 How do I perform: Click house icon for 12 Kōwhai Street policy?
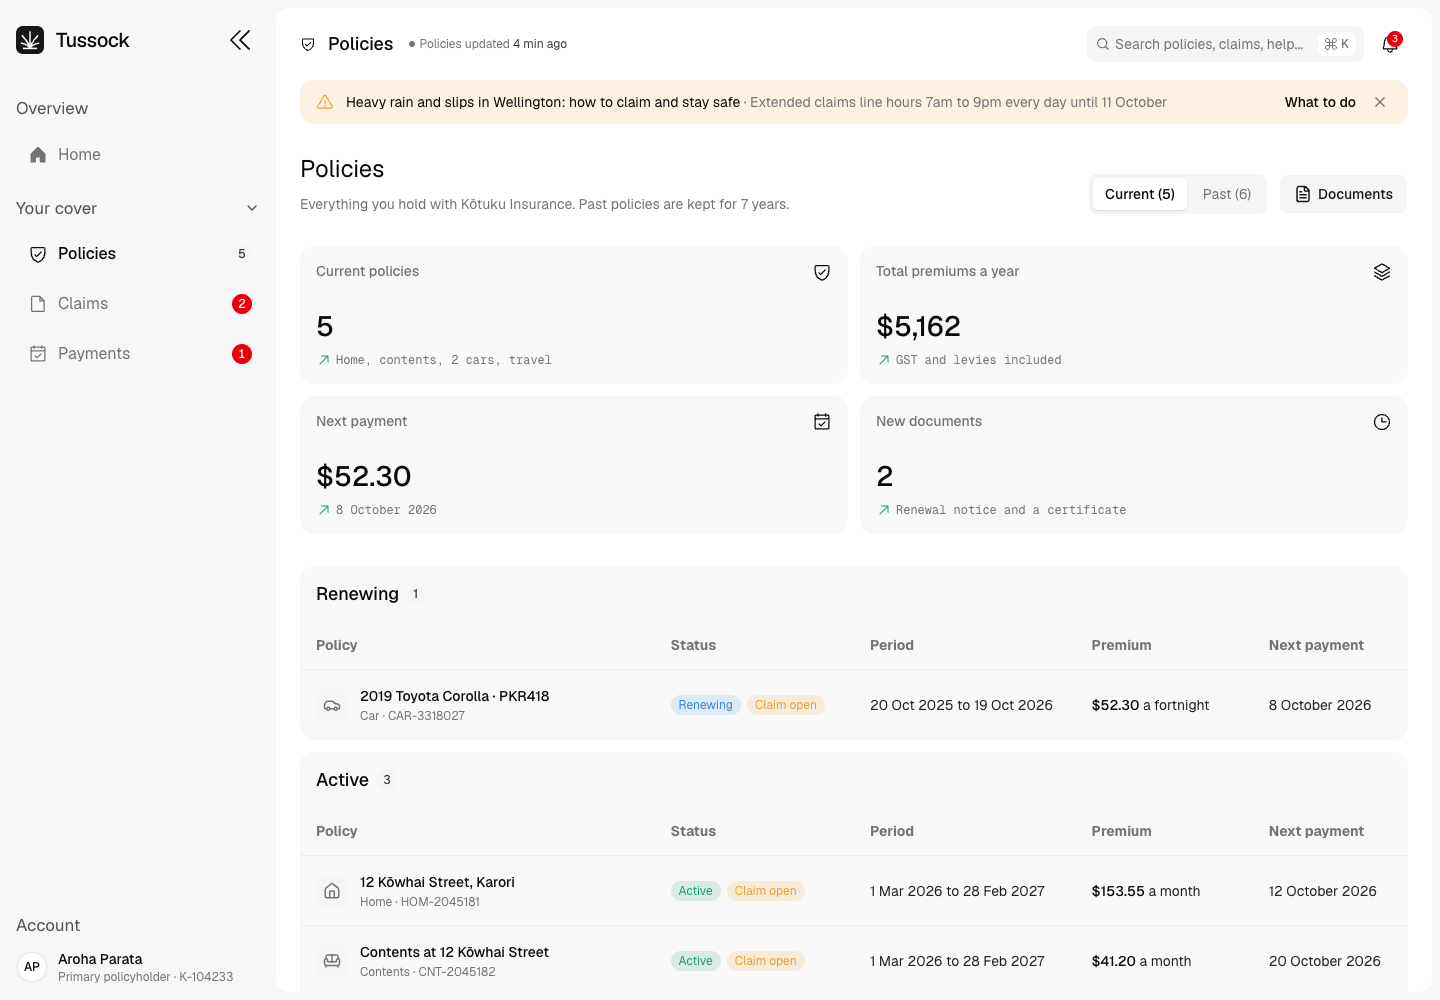point(332,891)
